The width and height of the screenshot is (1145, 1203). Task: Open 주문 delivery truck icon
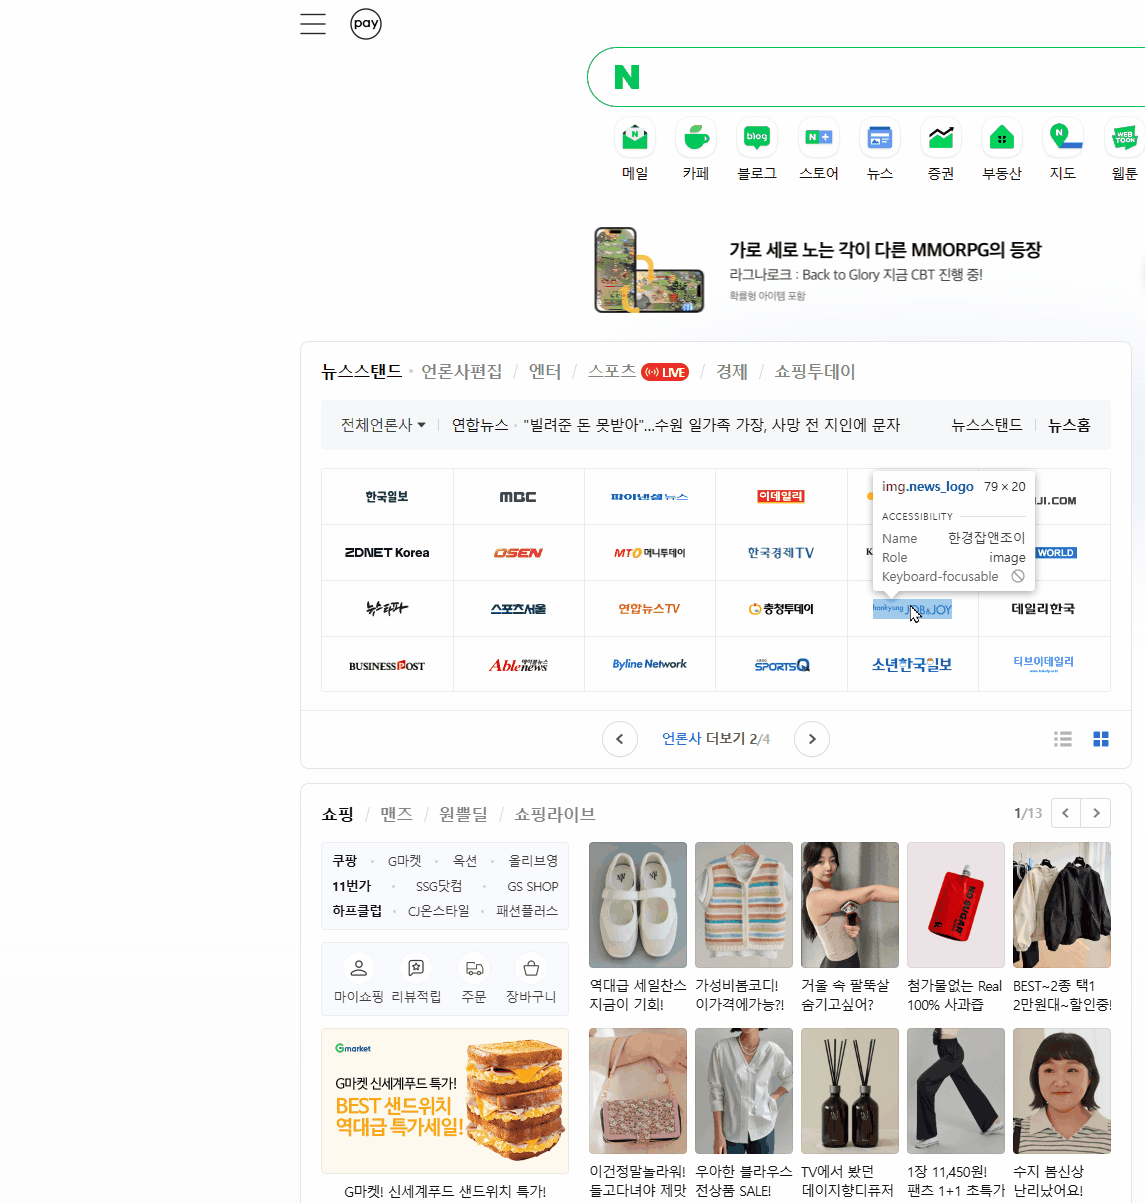click(x=474, y=968)
